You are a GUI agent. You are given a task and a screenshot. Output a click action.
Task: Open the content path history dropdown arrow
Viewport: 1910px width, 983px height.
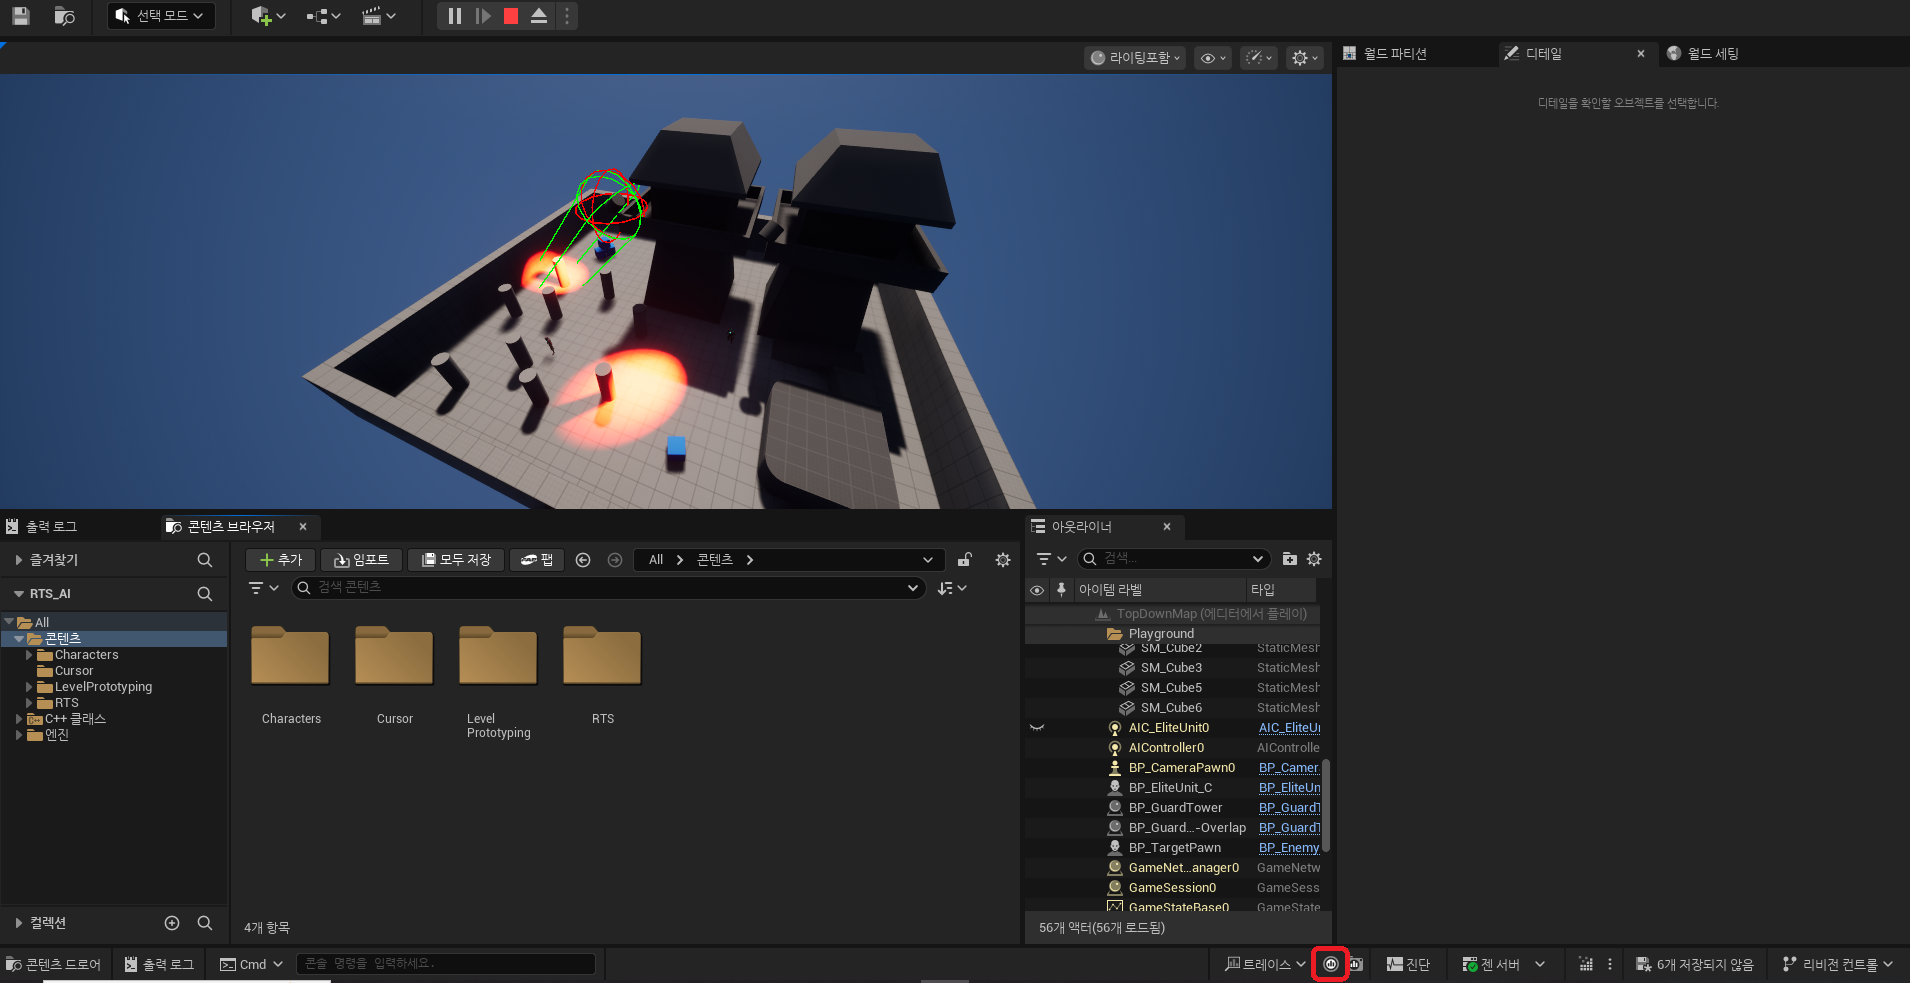[x=928, y=560]
